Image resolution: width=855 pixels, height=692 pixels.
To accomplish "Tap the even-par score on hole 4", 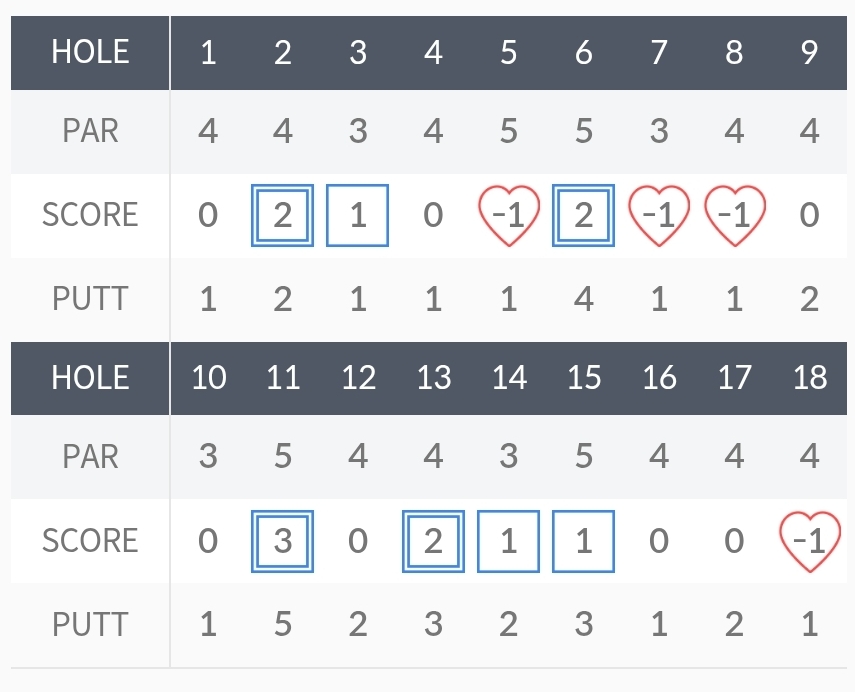I will [433, 216].
